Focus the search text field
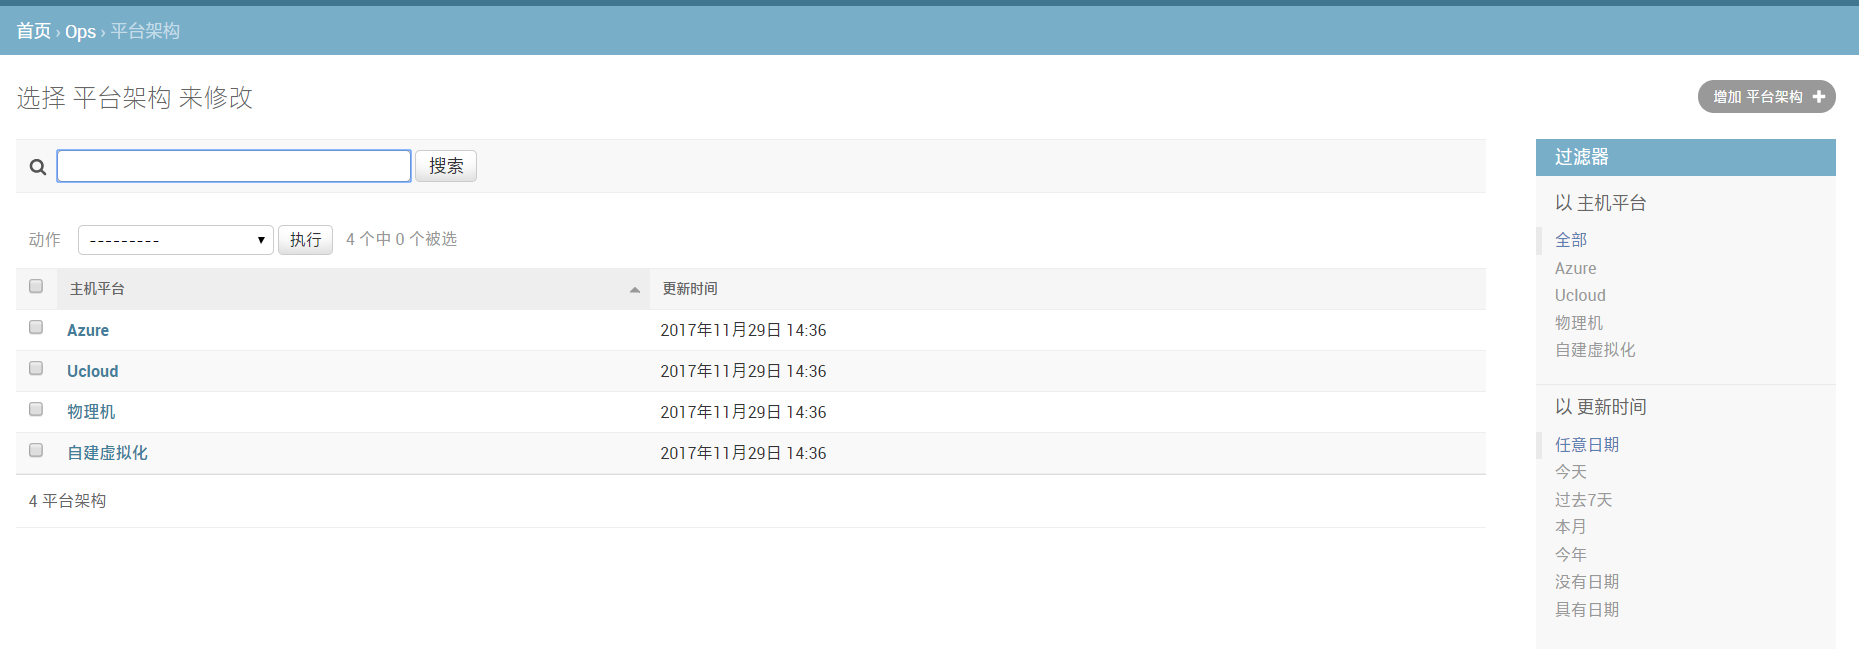The width and height of the screenshot is (1859, 653). tap(234, 166)
